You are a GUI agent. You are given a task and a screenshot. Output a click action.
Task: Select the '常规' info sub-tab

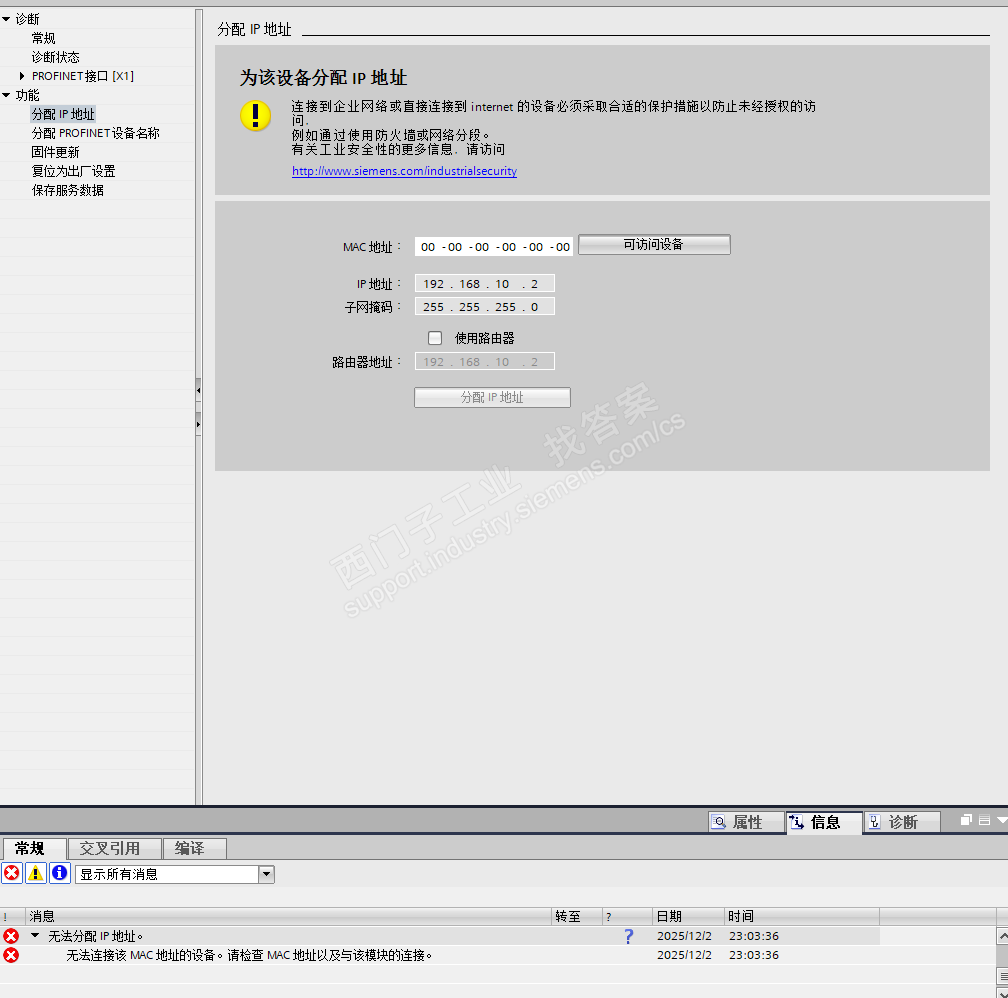click(x=33, y=848)
